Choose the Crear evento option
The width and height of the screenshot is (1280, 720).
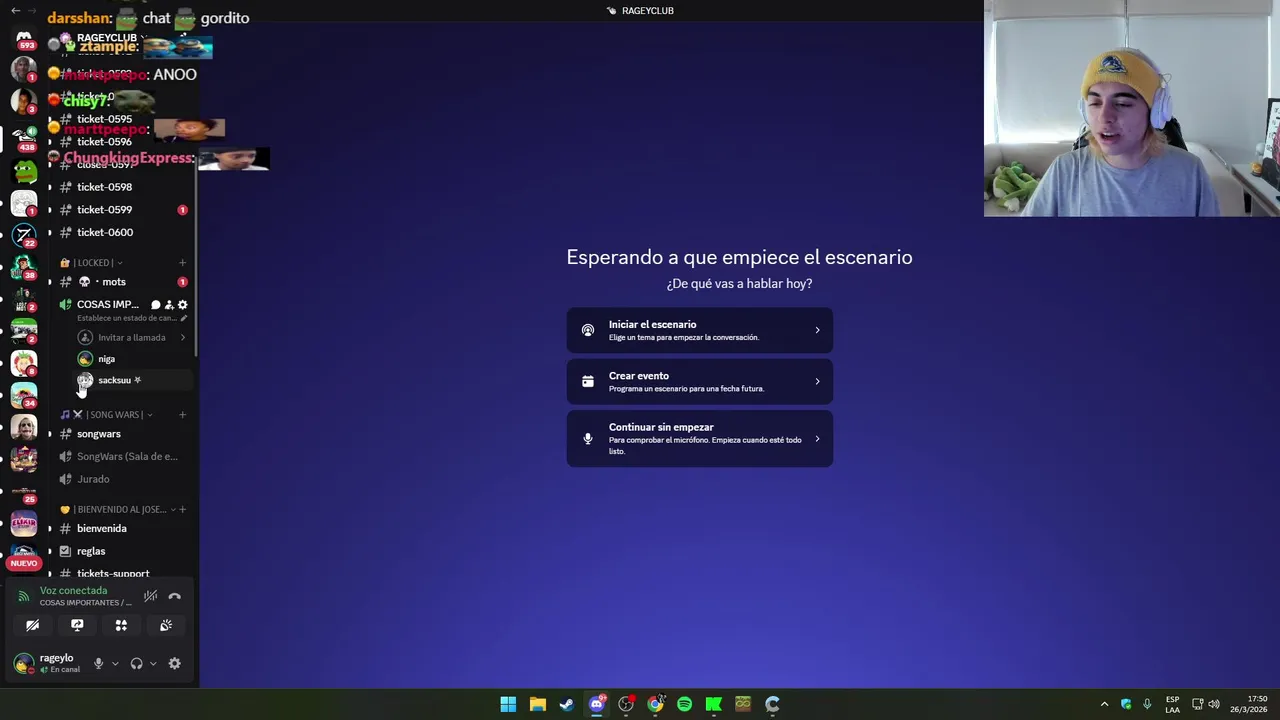[699, 382]
